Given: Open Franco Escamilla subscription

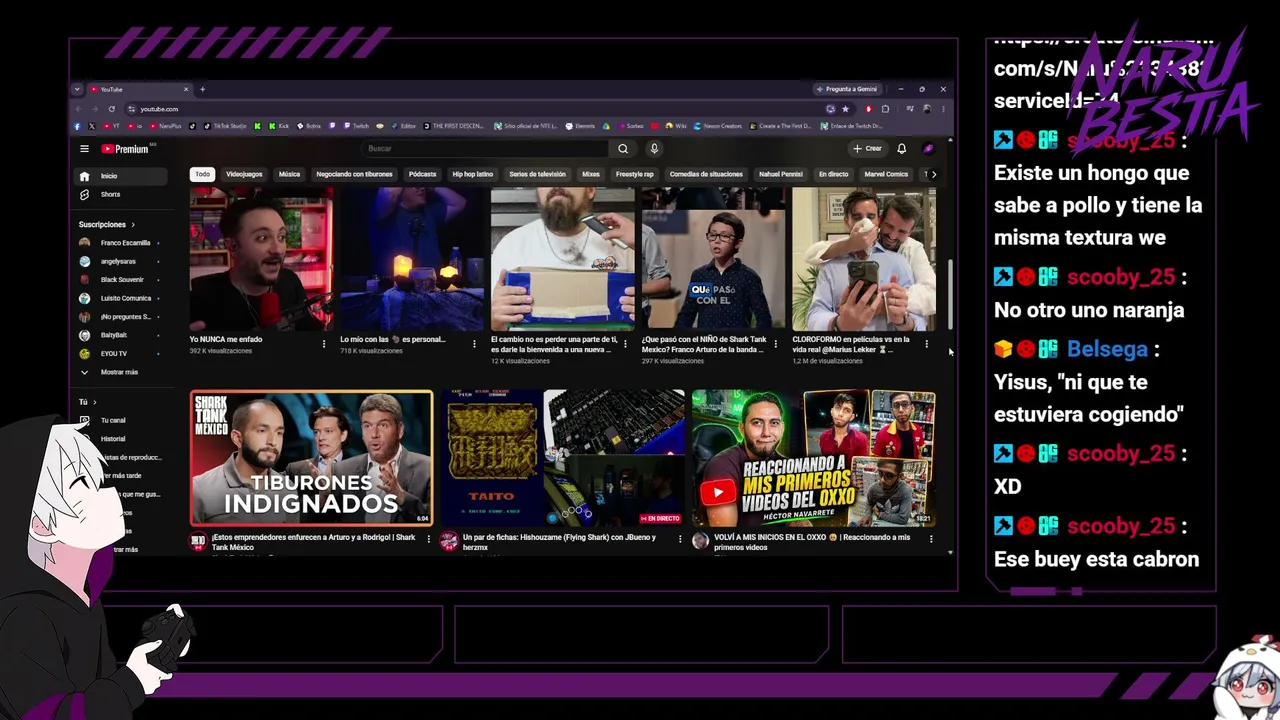Looking at the screenshot, I should pos(122,243).
